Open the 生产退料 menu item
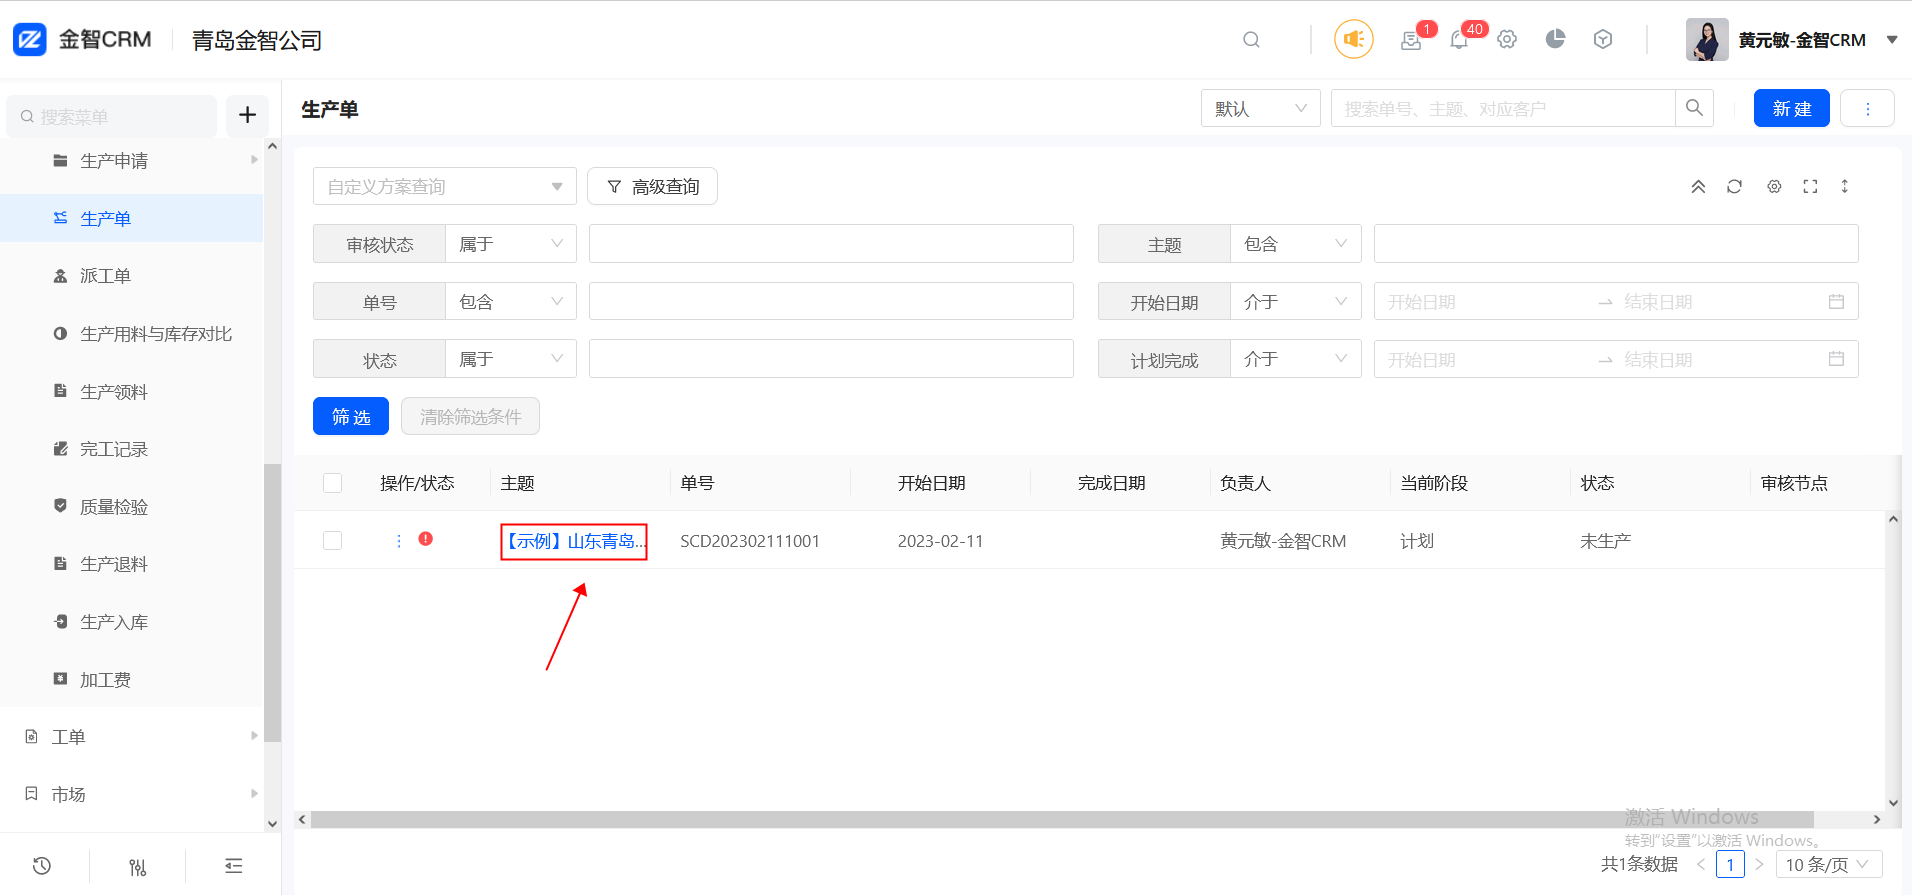 [x=132, y=564]
